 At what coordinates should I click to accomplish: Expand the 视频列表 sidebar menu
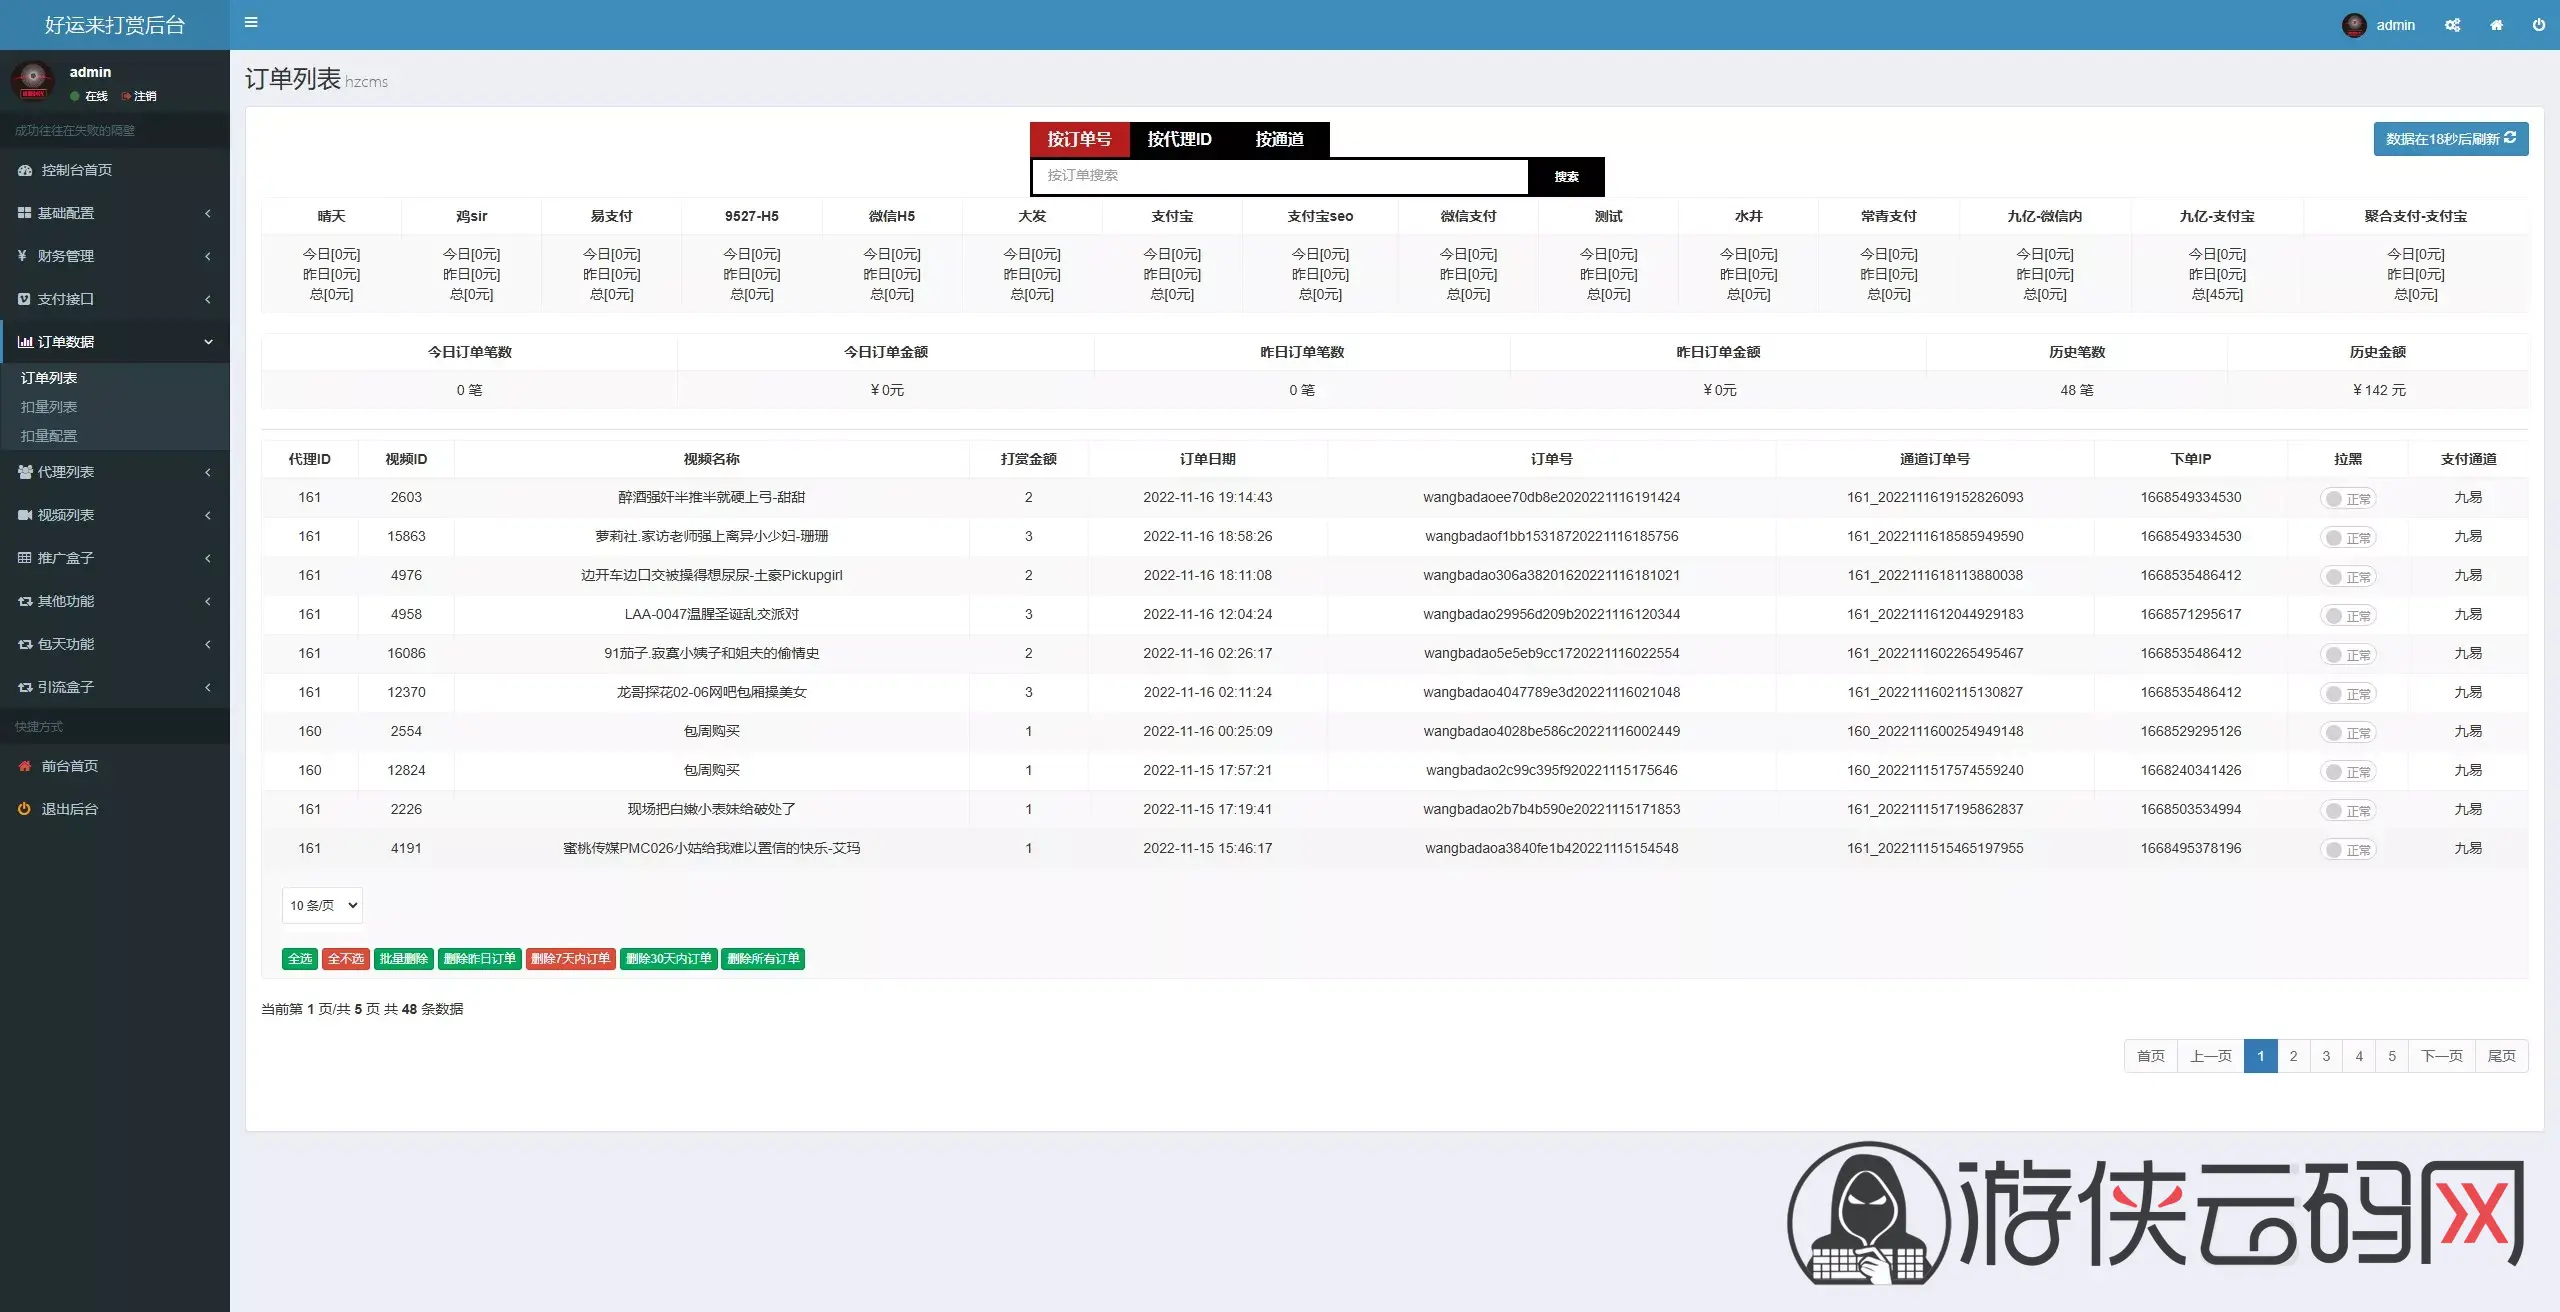pos(115,515)
